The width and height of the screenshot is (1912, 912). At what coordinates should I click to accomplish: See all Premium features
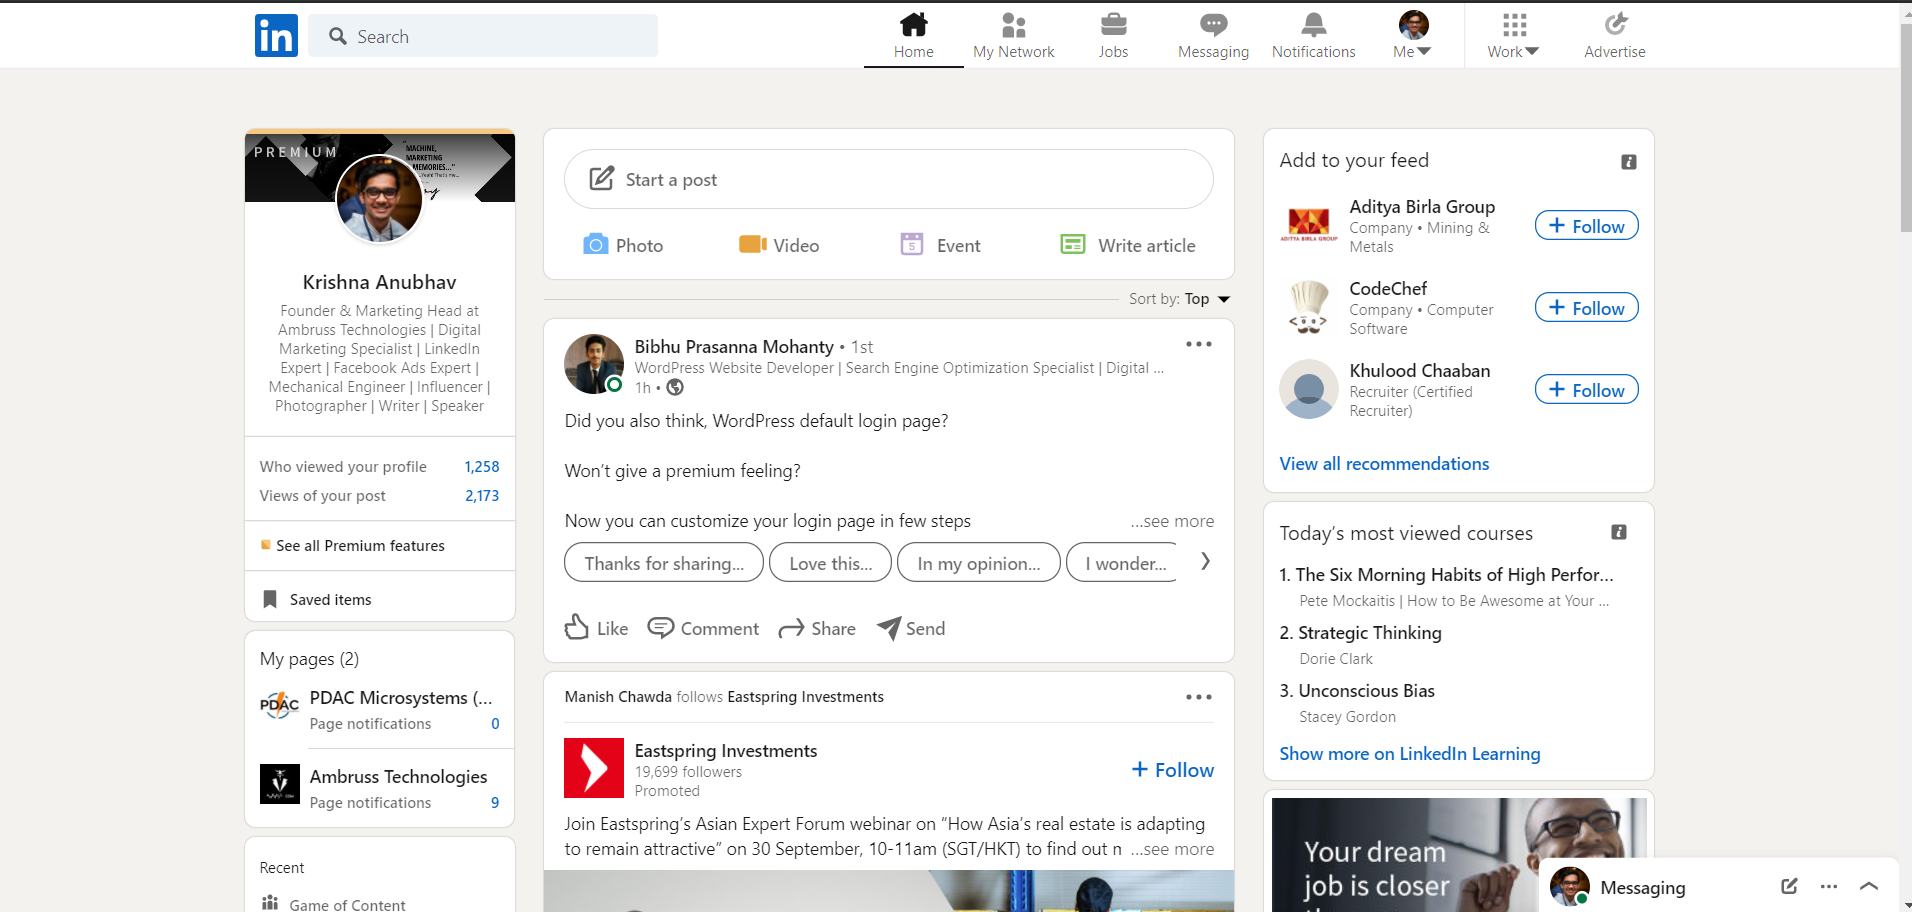(352, 546)
